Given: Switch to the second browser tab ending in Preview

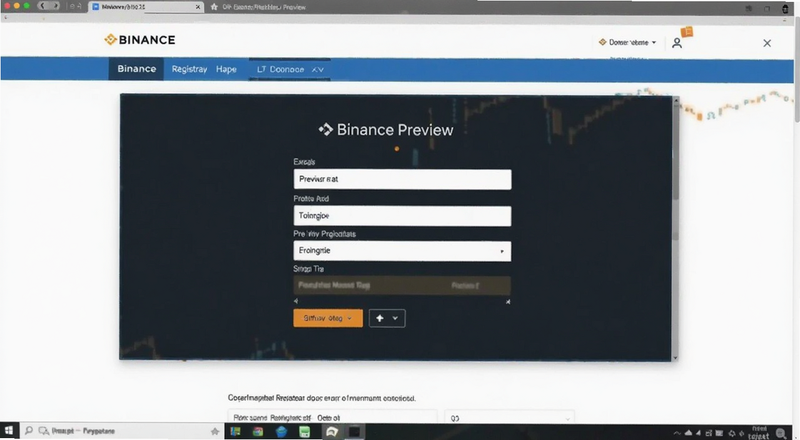Looking at the screenshot, I should coord(259,7).
